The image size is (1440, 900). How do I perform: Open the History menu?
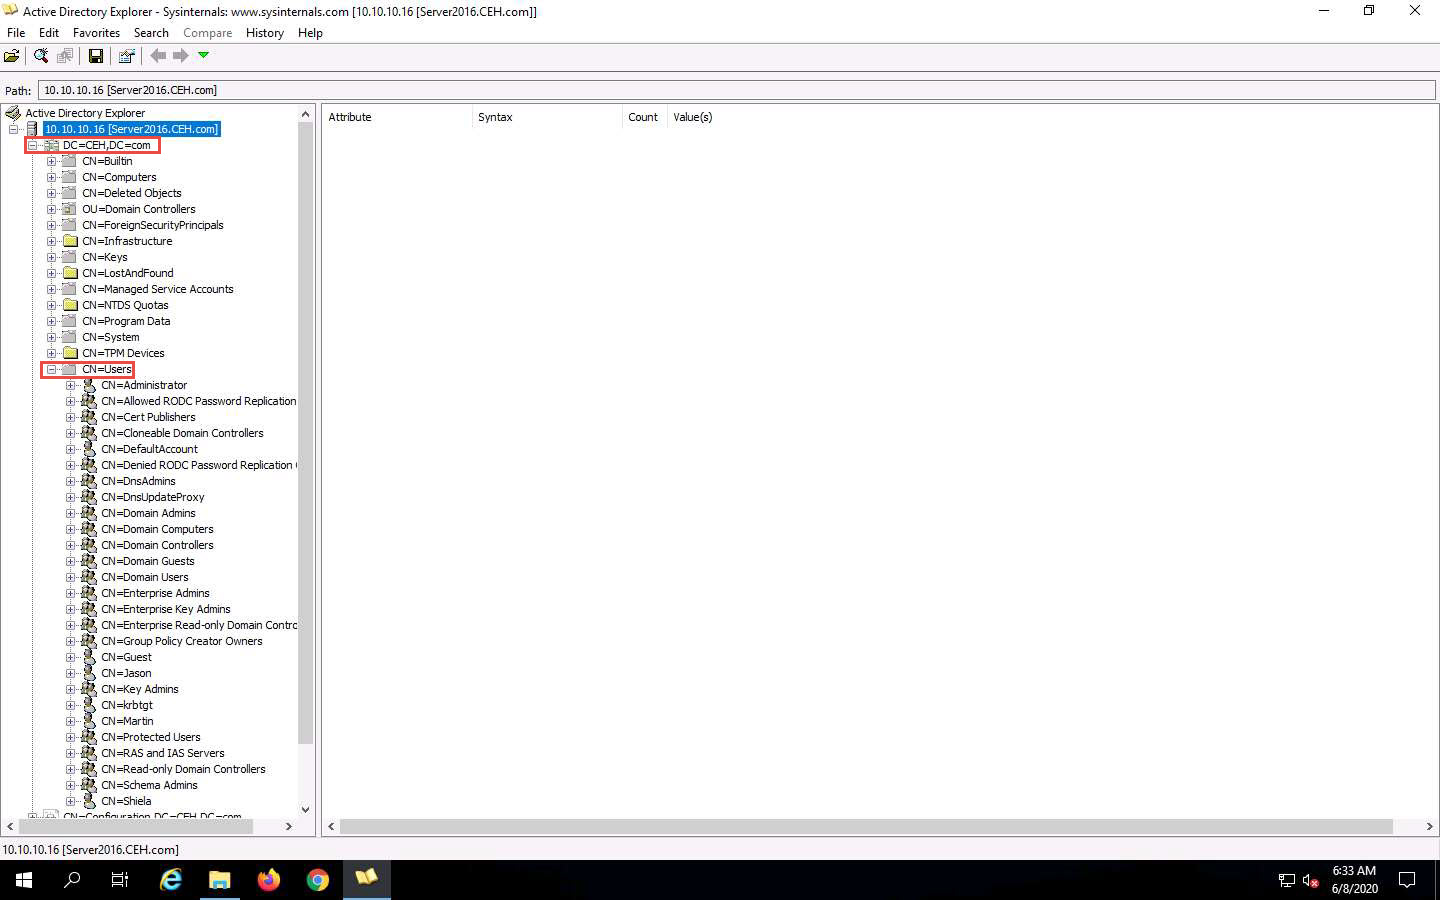point(265,33)
